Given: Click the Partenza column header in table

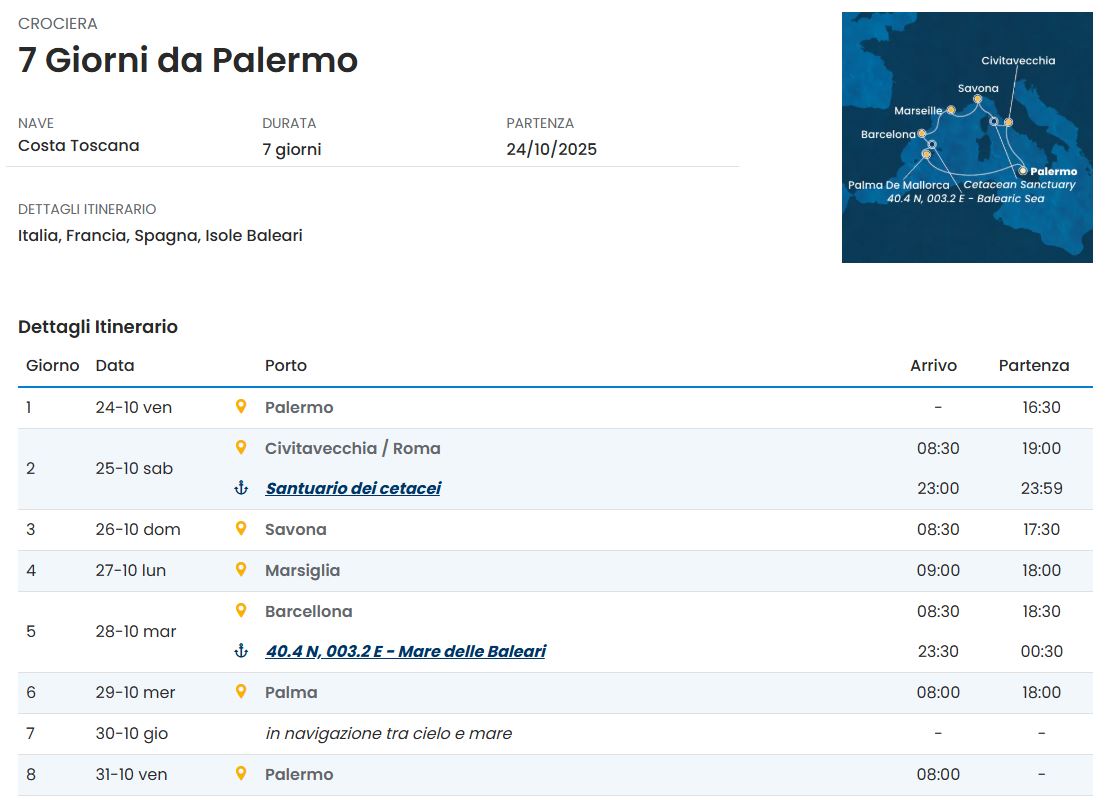Looking at the screenshot, I should (x=1034, y=365).
